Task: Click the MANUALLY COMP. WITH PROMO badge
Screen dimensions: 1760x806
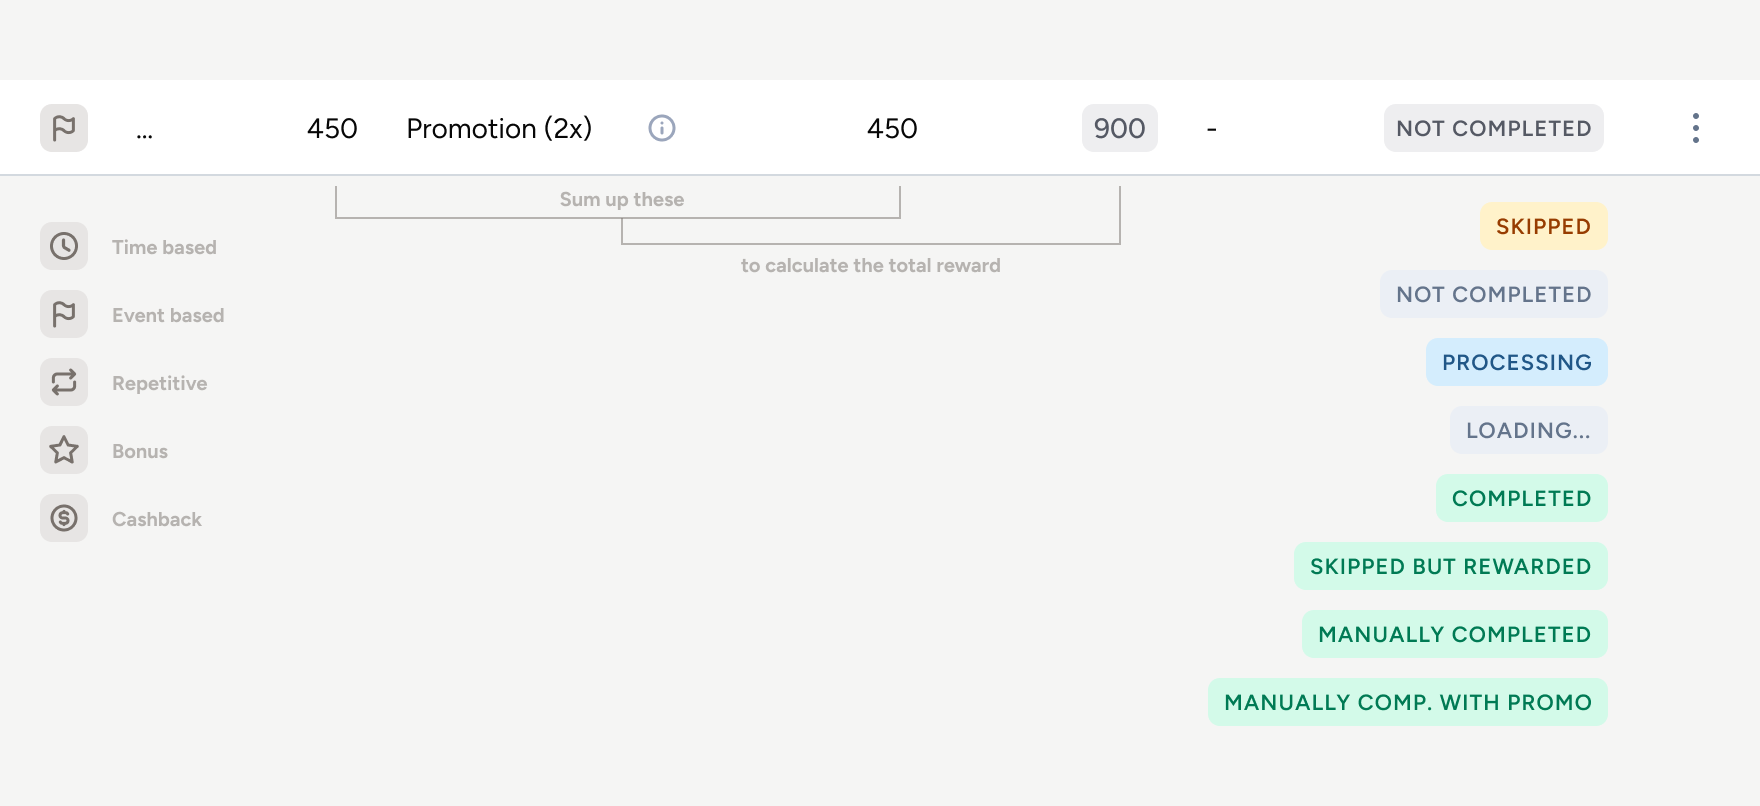Action: pos(1408,702)
